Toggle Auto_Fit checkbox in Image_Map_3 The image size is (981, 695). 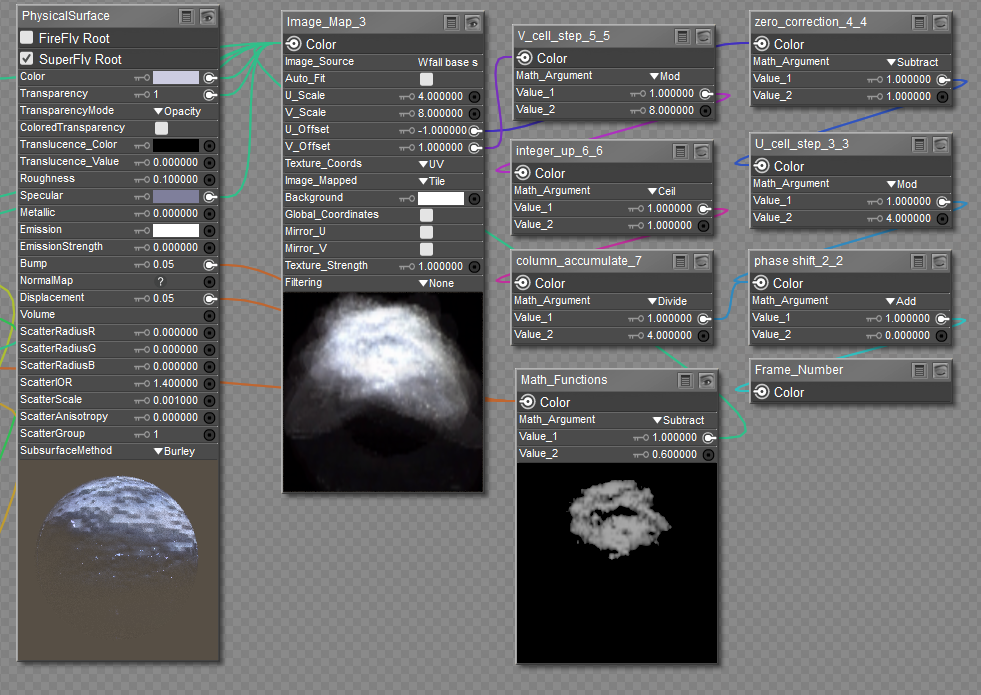pos(427,79)
